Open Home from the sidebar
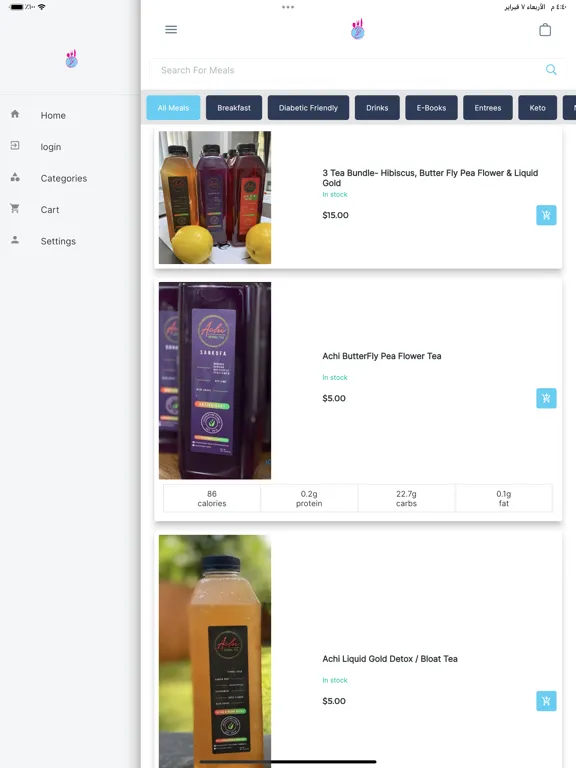 53,115
